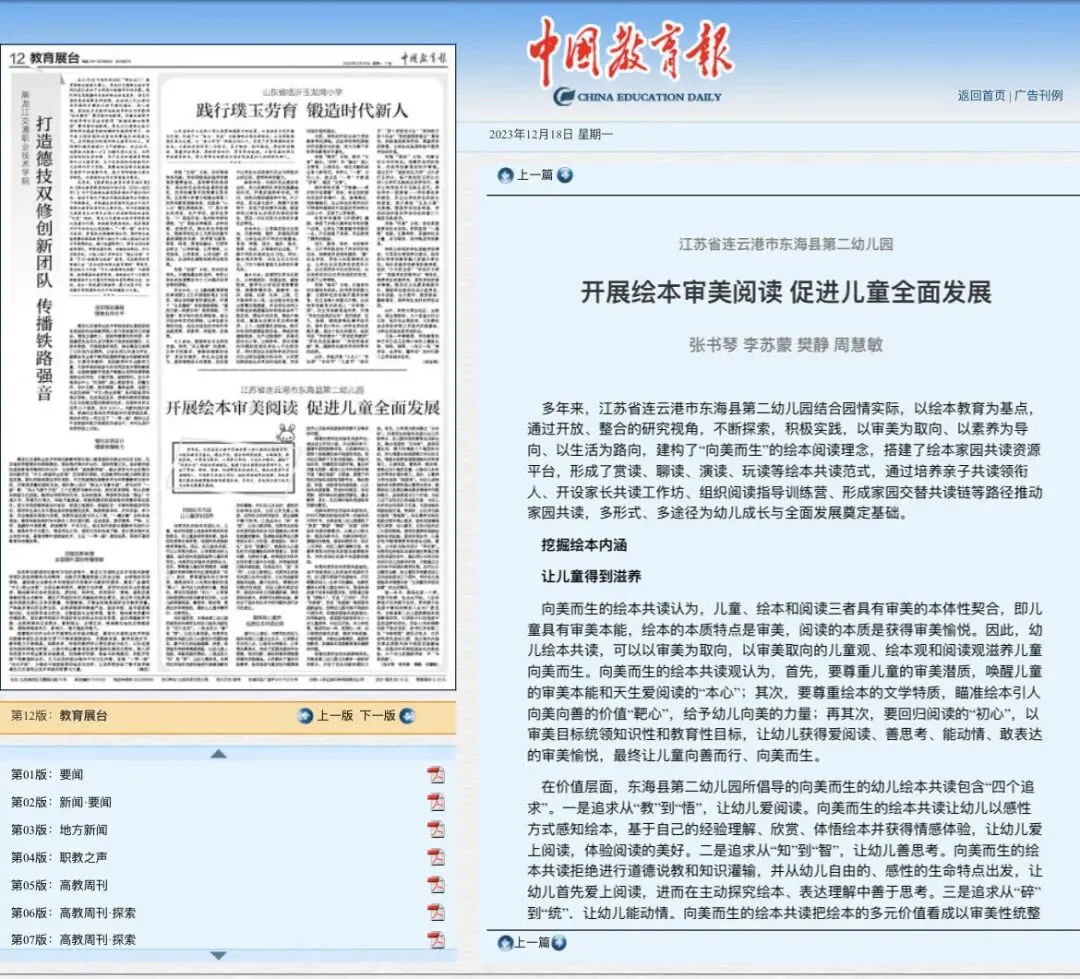The width and height of the screenshot is (1080, 979).
Task: Expand page list with down triangle
Action: coord(218,956)
